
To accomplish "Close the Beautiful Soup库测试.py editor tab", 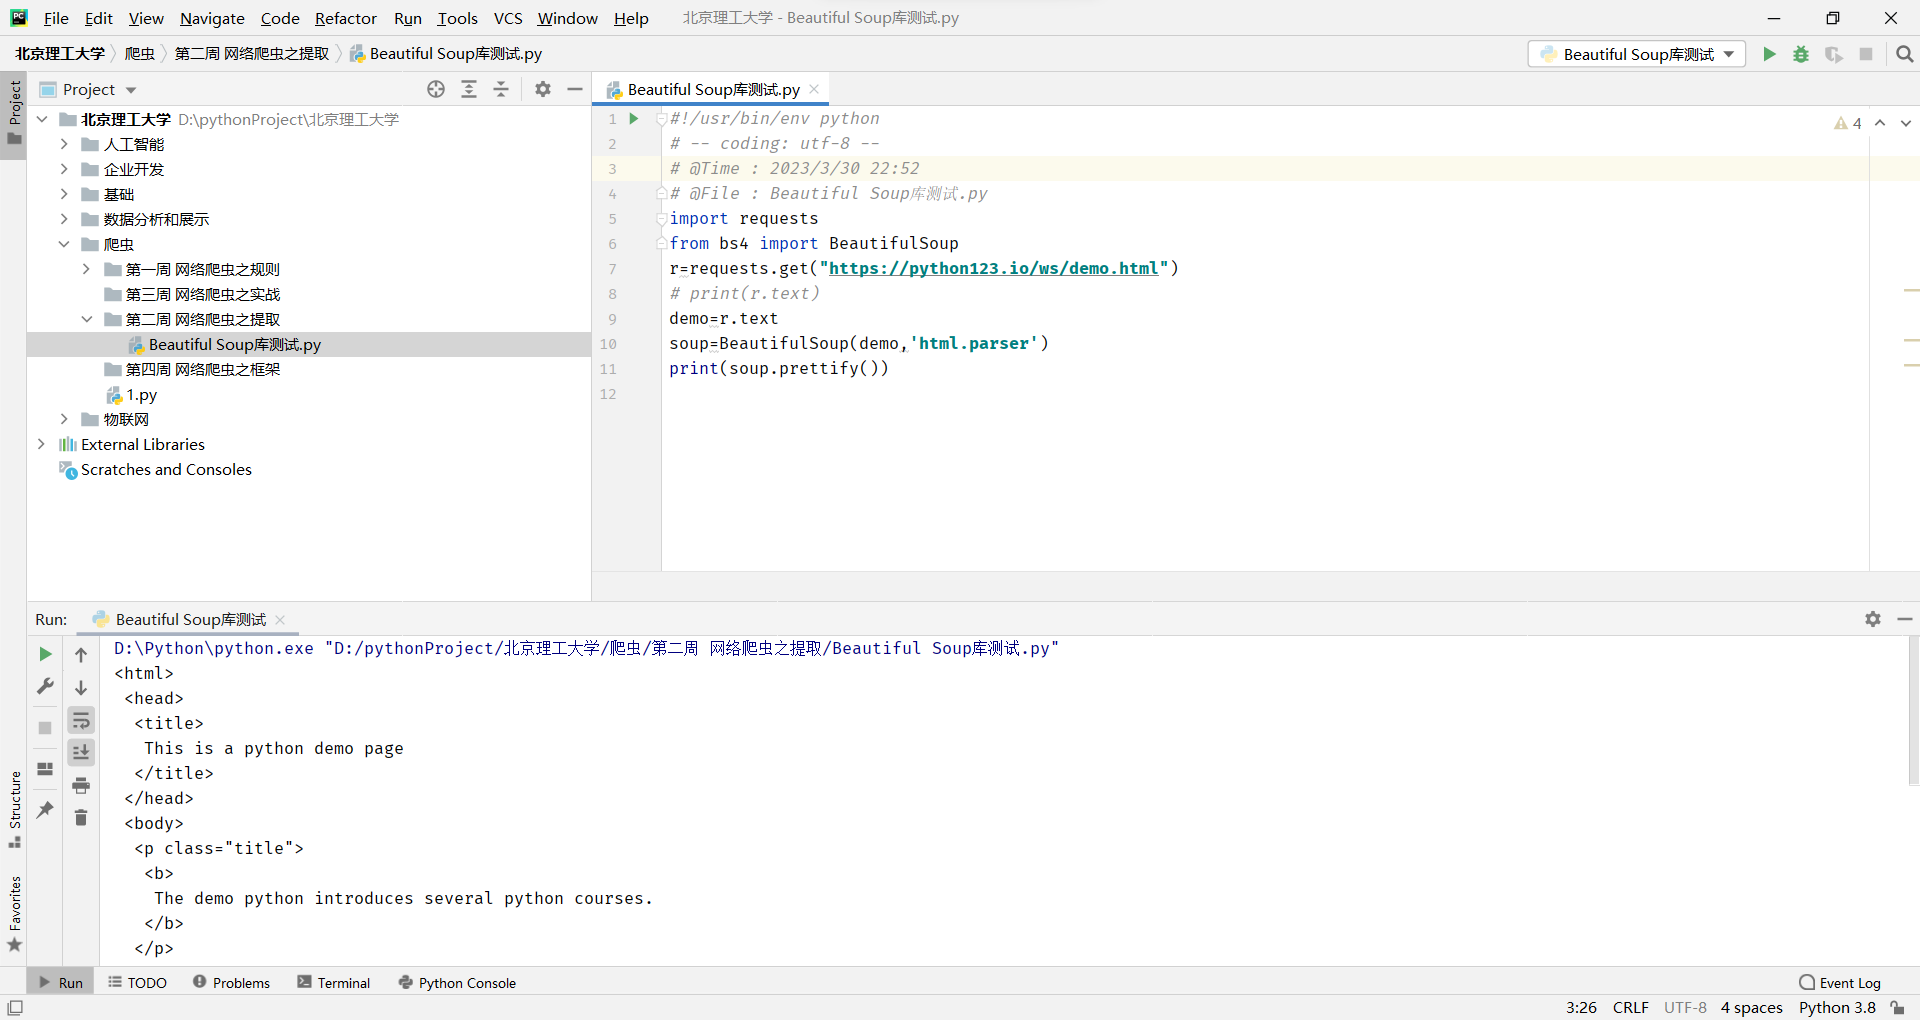I will [x=814, y=89].
